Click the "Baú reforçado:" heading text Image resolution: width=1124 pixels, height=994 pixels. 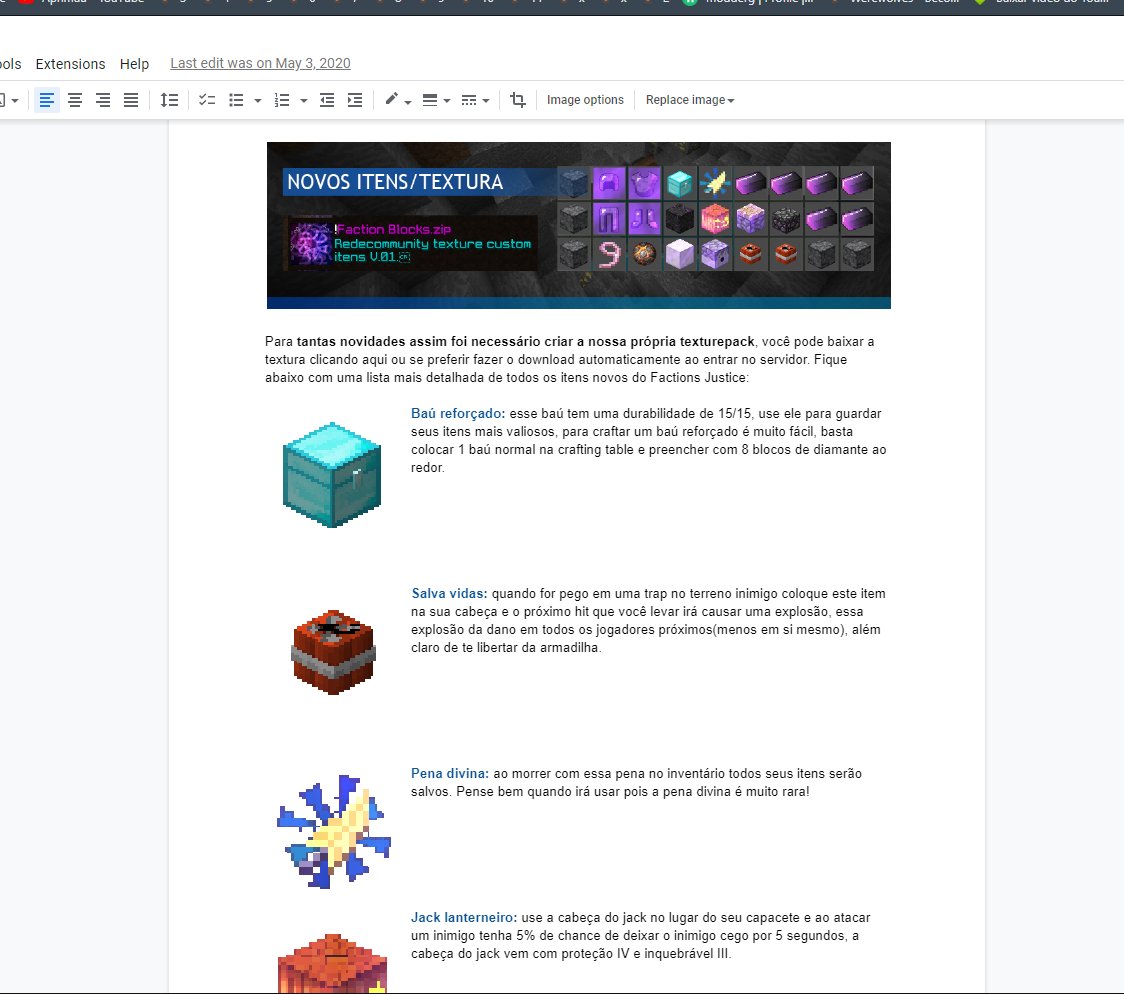coord(458,414)
